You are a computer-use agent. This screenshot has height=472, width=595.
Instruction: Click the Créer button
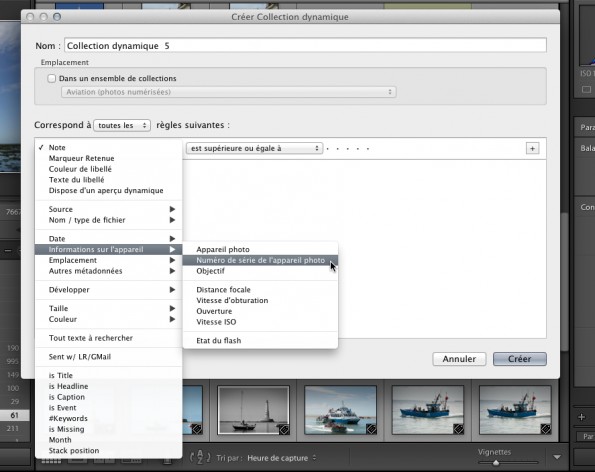point(519,359)
